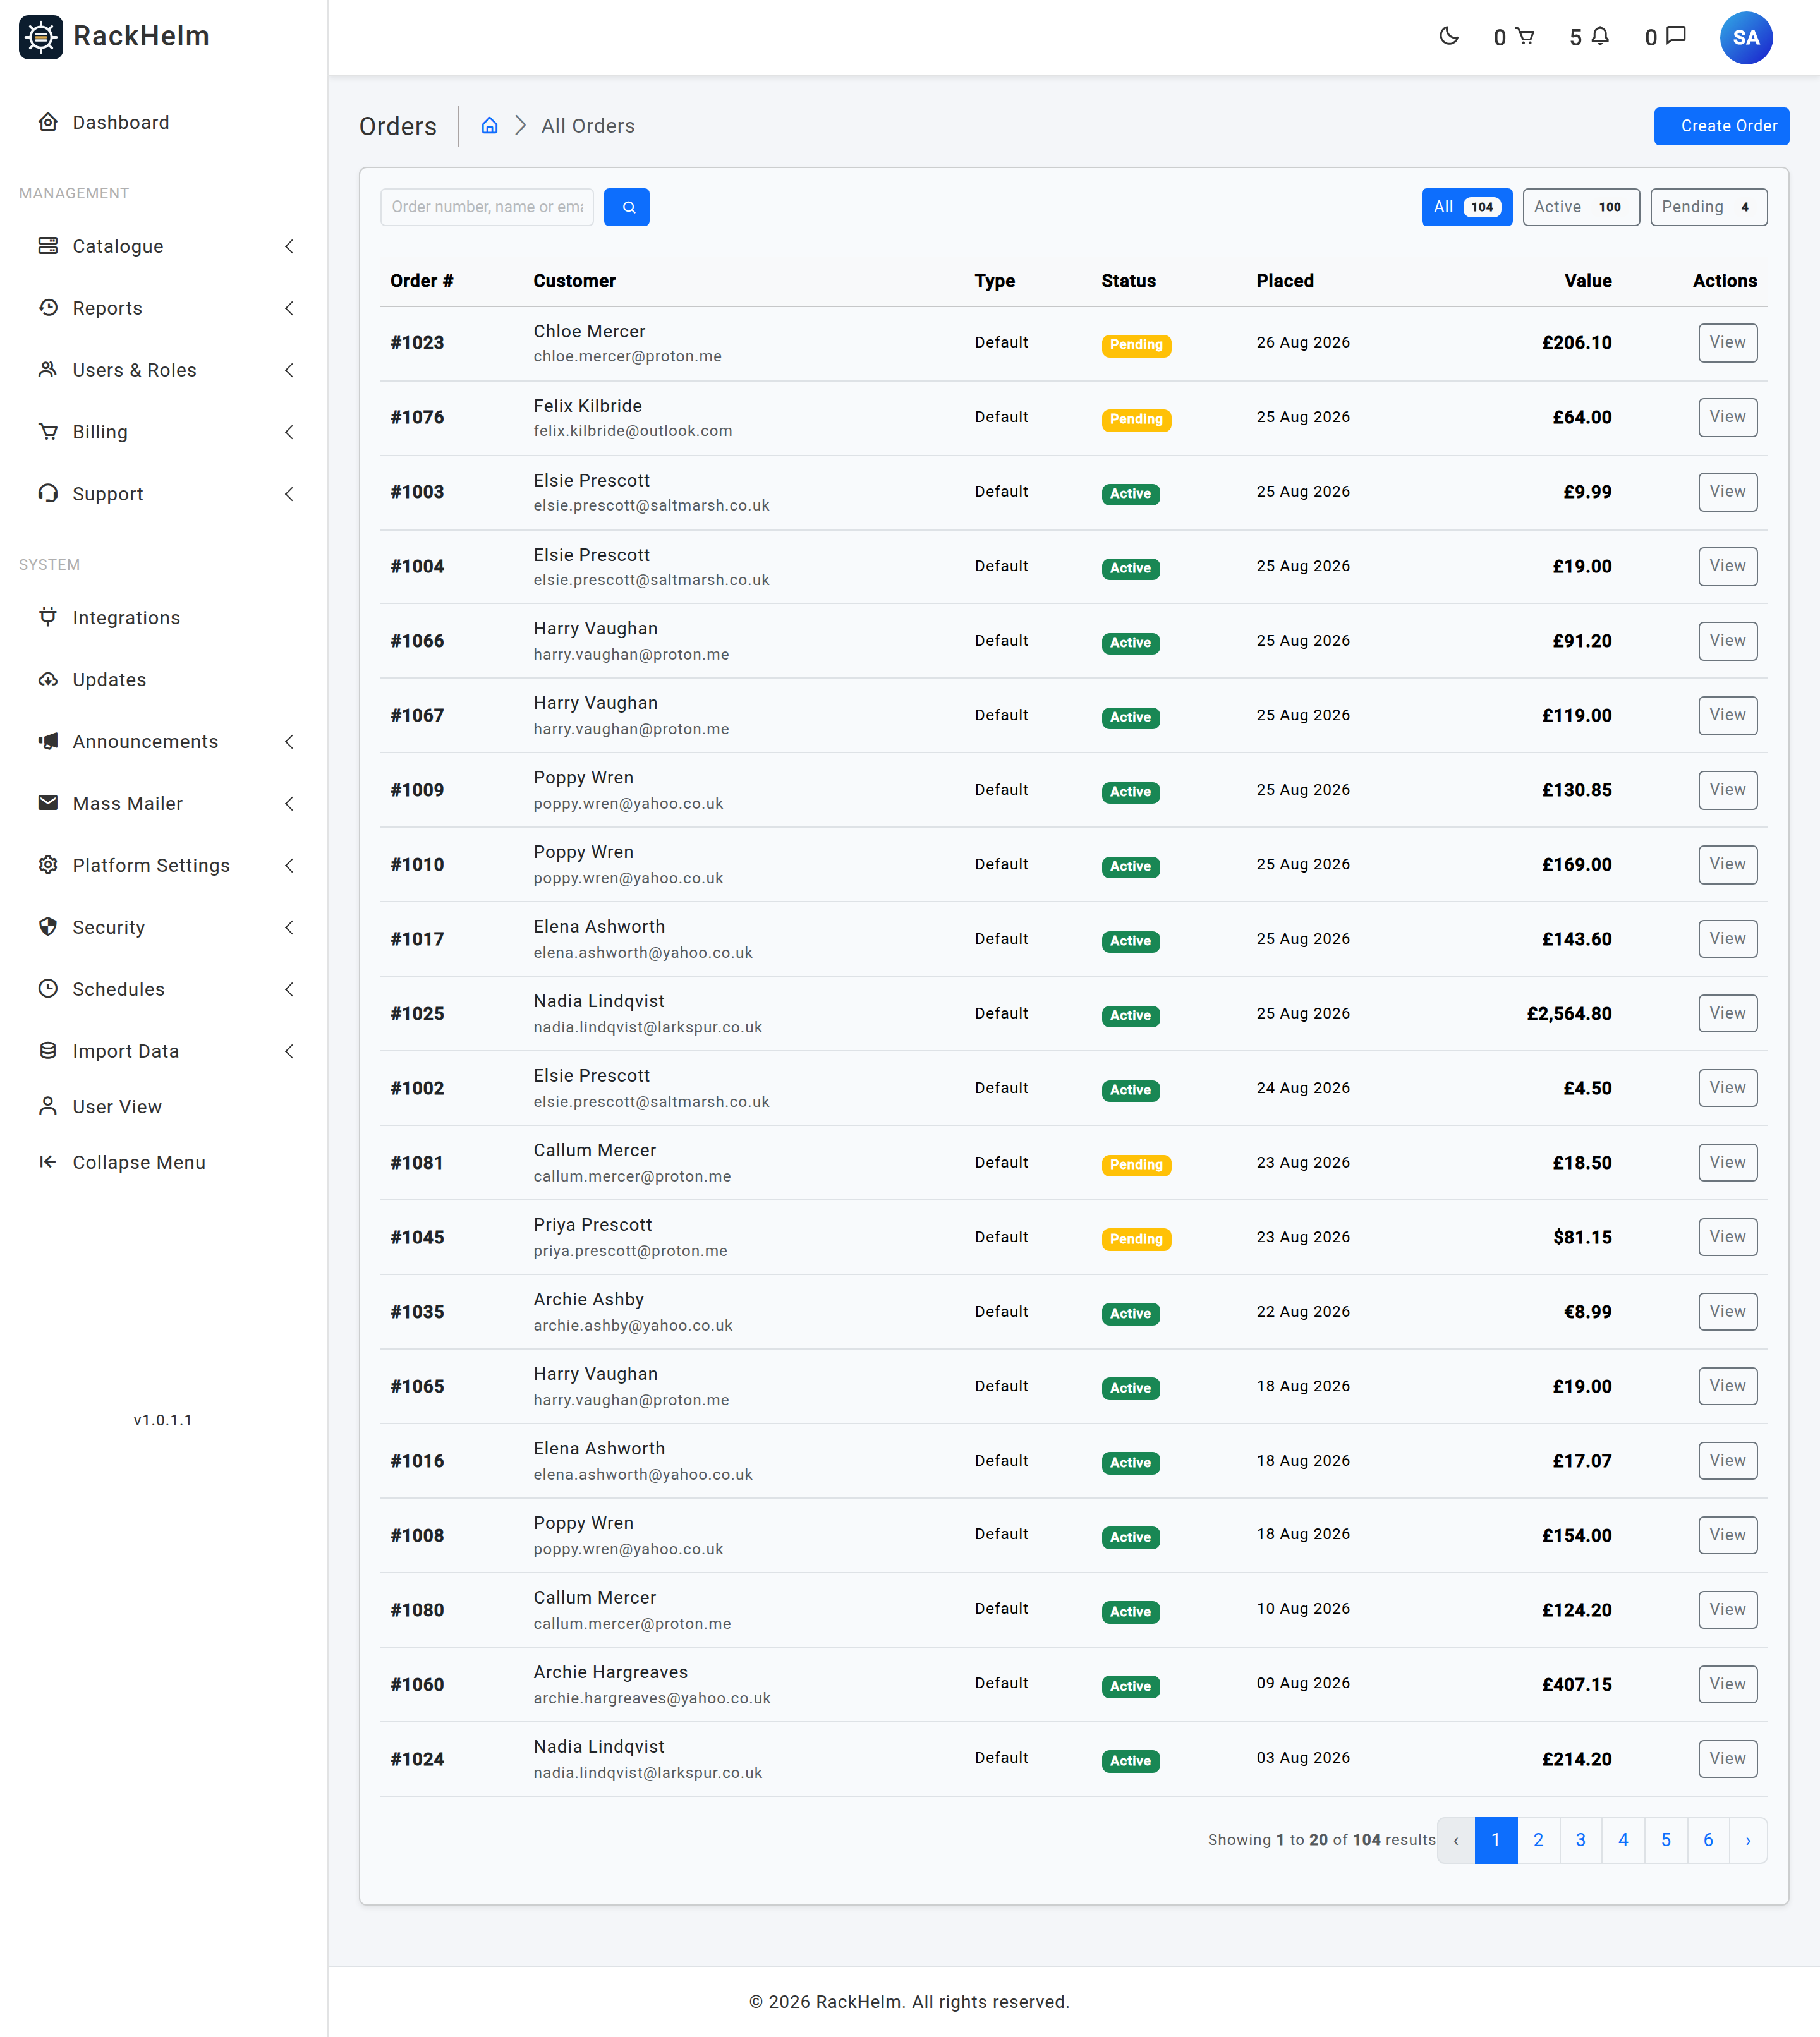The width and height of the screenshot is (1820, 2037).
Task: Go to page 6 of results
Action: pos(1708,1840)
